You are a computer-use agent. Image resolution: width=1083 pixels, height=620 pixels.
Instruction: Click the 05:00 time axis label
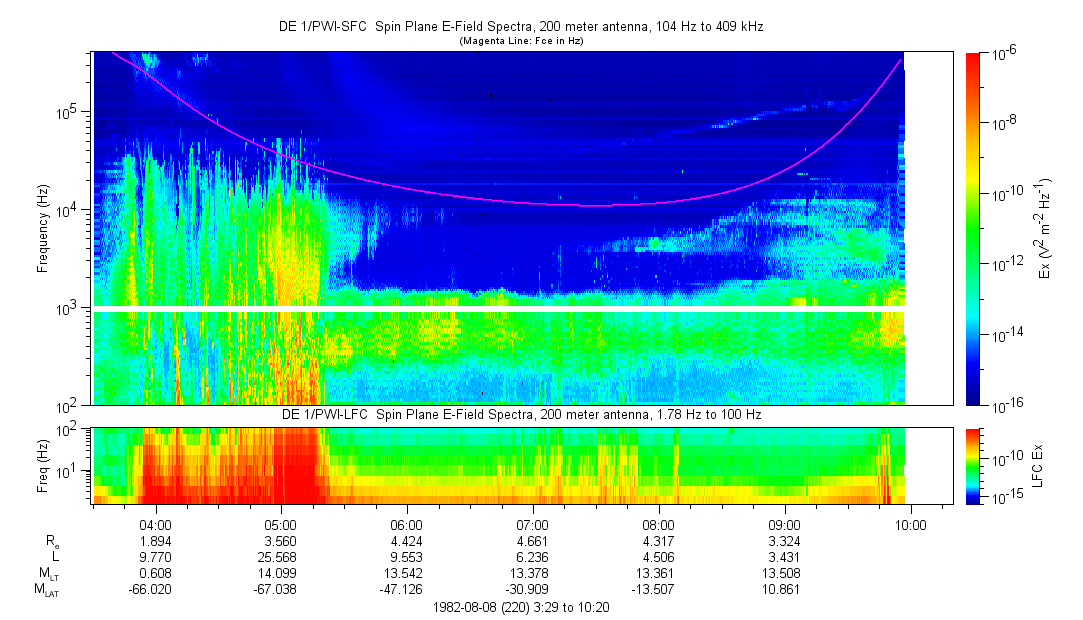click(x=280, y=525)
